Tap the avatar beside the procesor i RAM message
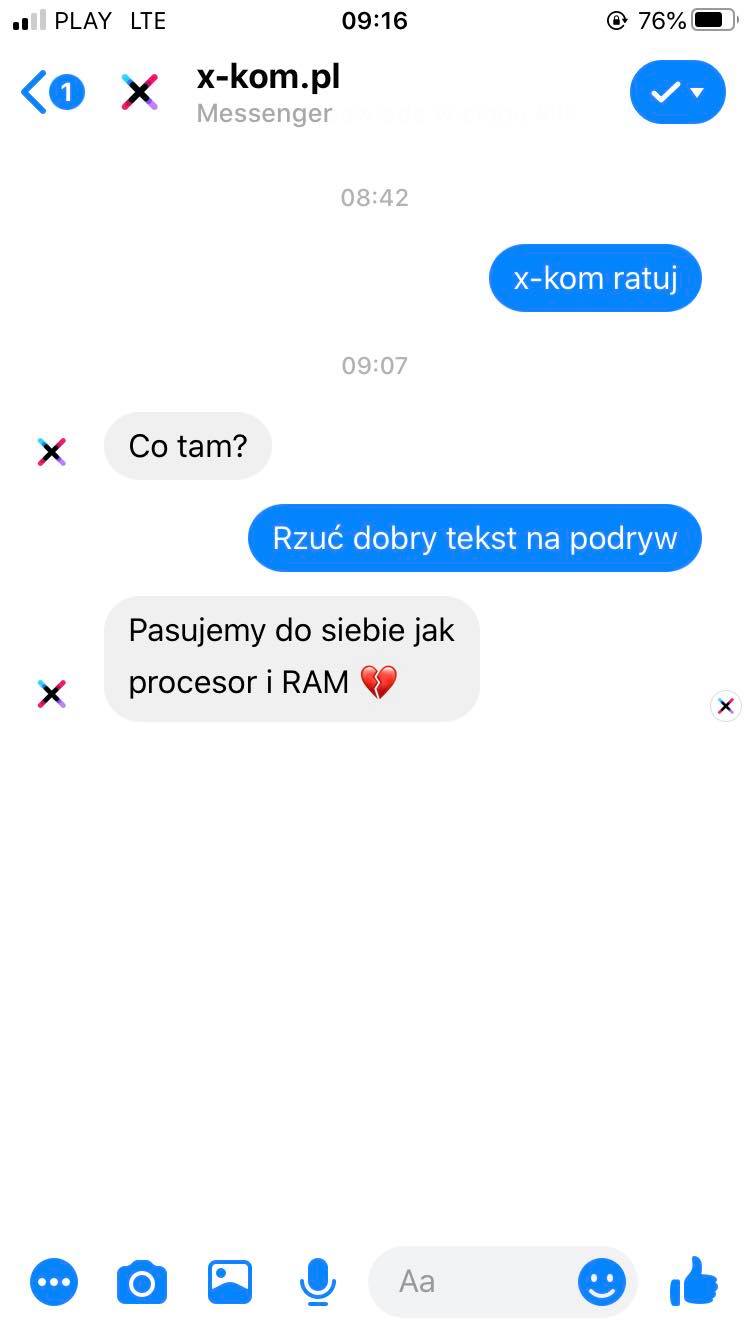The image size is (750, 1334). [52, 694]
